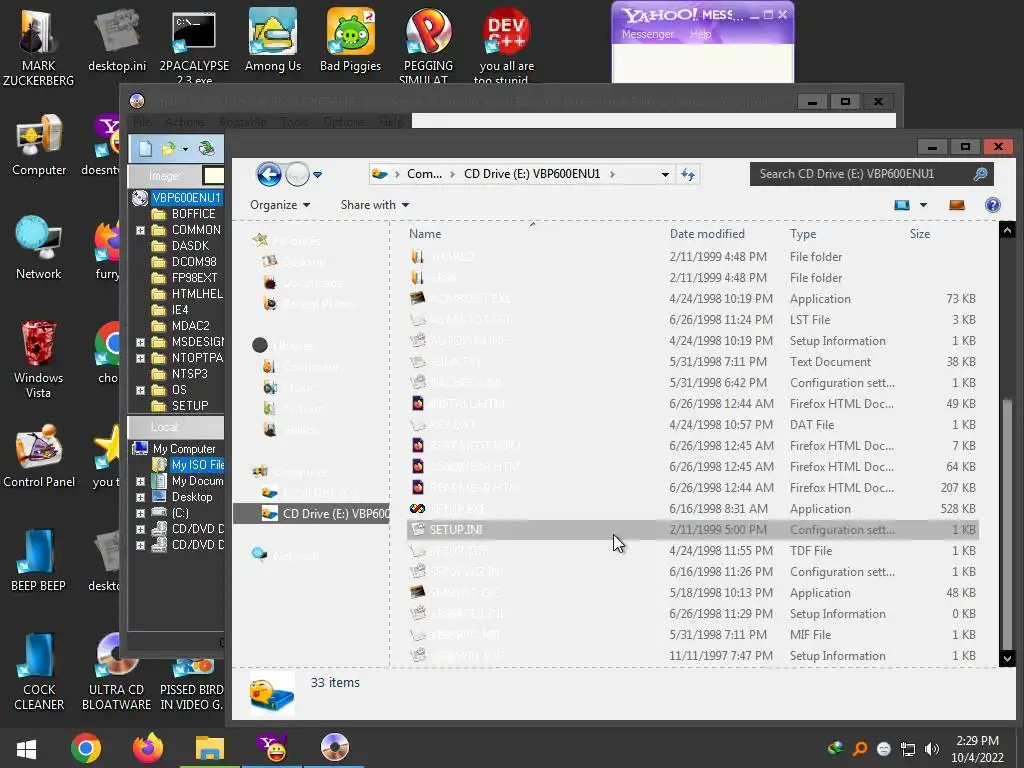This screenshot has width=1024, height=768.
Task: Sort by the Date modified column header
Action: [x=707, y=234]
